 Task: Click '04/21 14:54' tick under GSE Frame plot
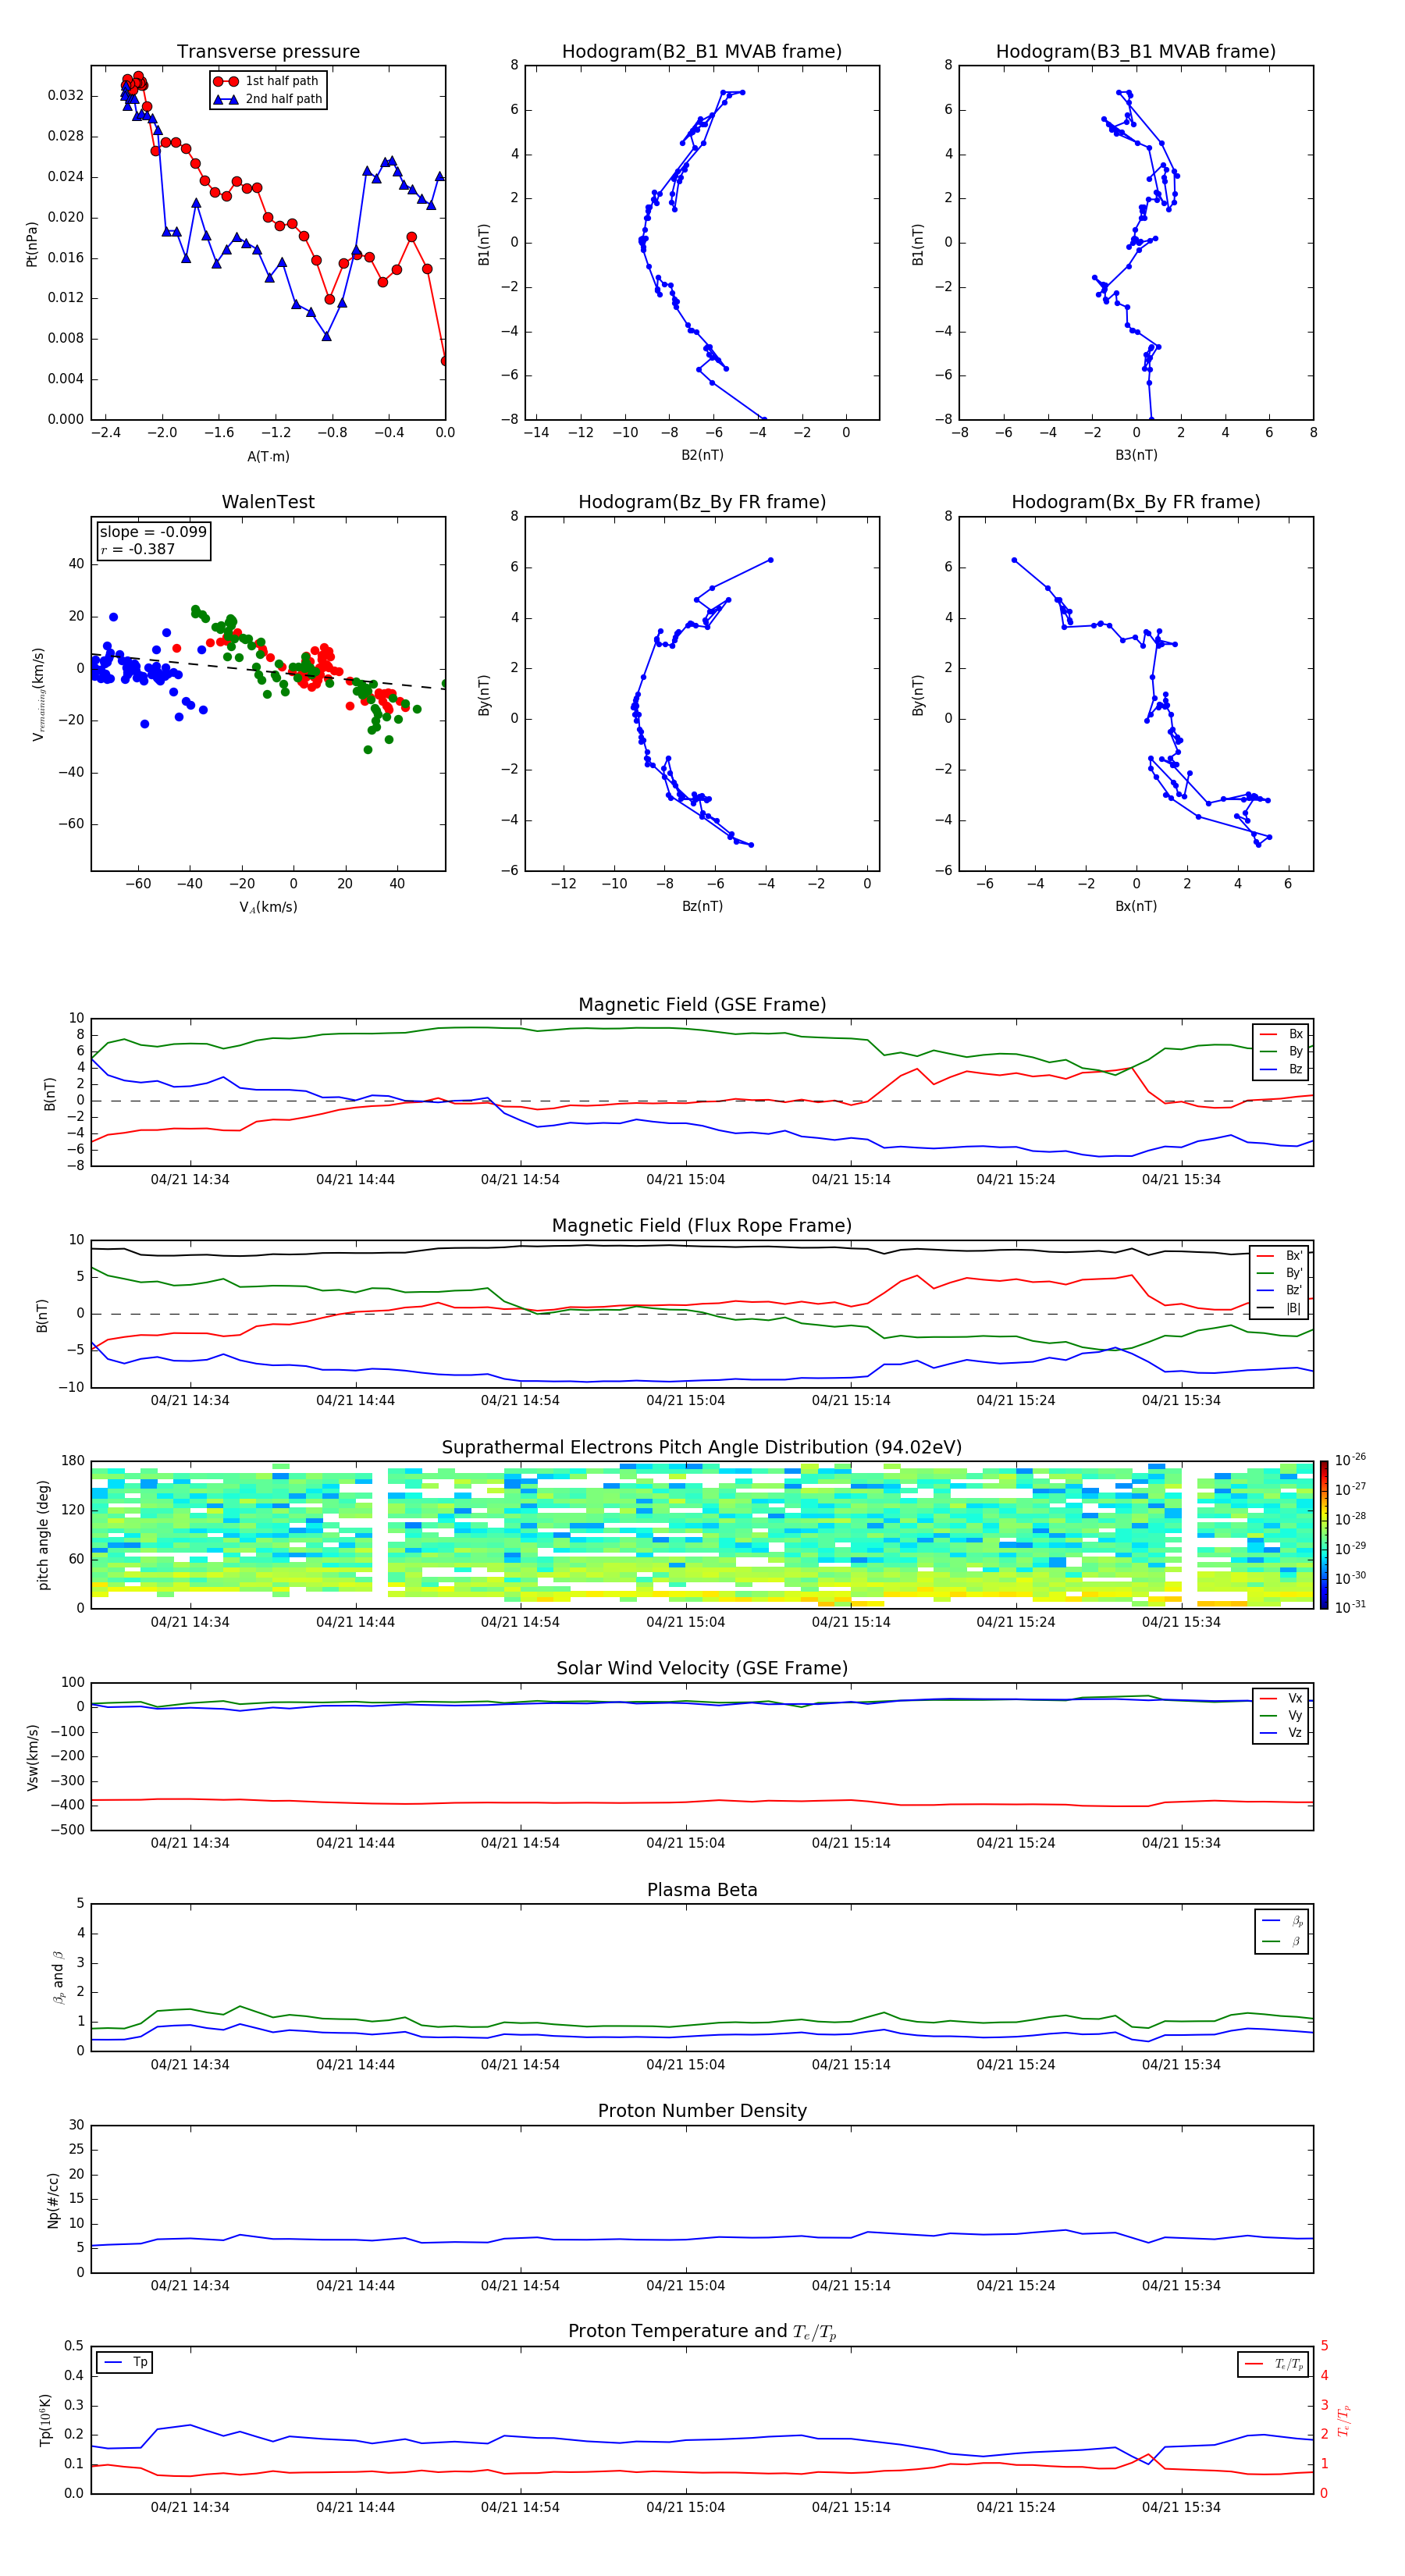coord(520,1180)
